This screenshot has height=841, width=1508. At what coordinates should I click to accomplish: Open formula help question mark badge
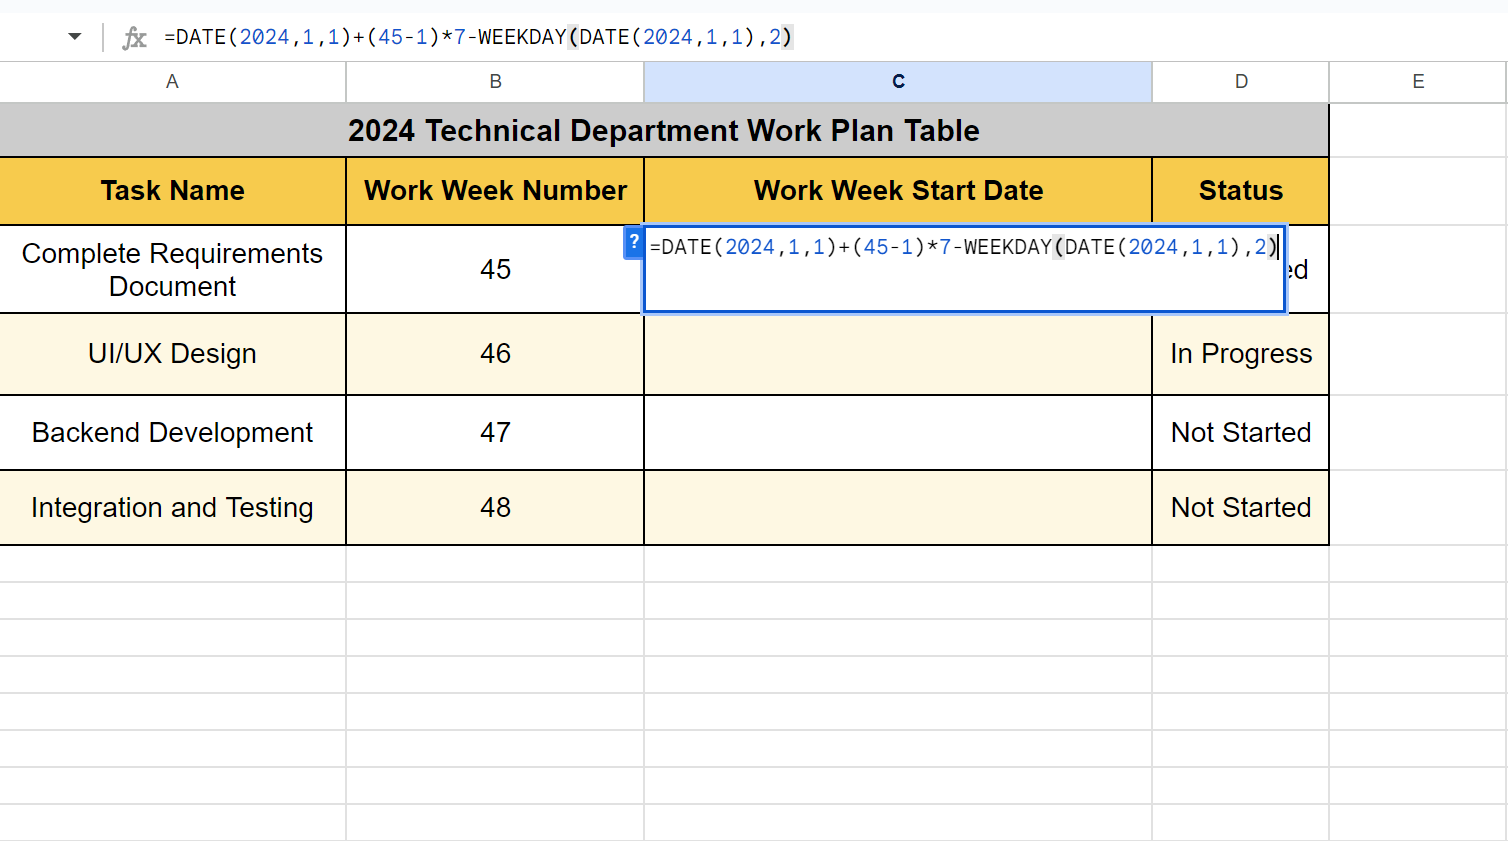[x=633, y=242]
